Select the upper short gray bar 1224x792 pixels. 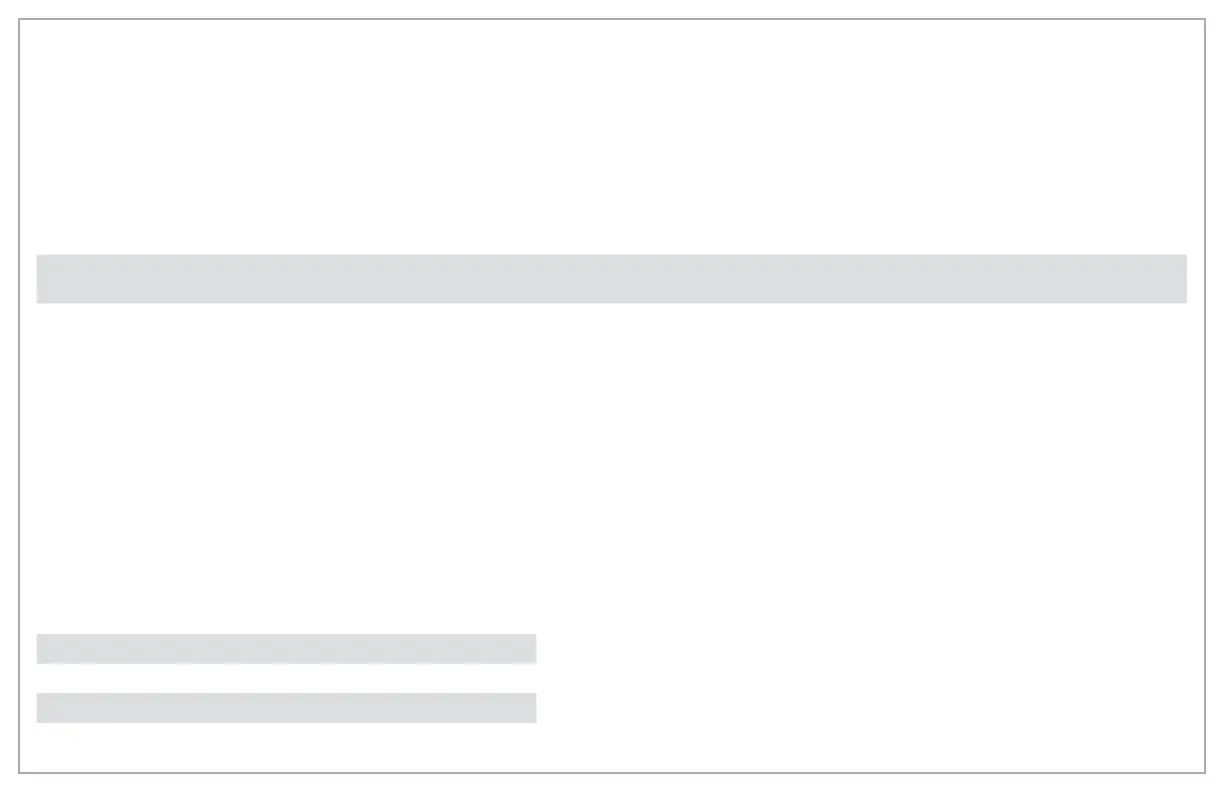coord(286,648)
